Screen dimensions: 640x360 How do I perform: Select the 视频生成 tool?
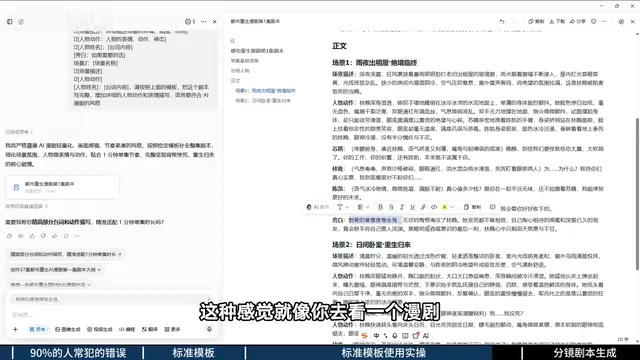click(x=100, y=329)
